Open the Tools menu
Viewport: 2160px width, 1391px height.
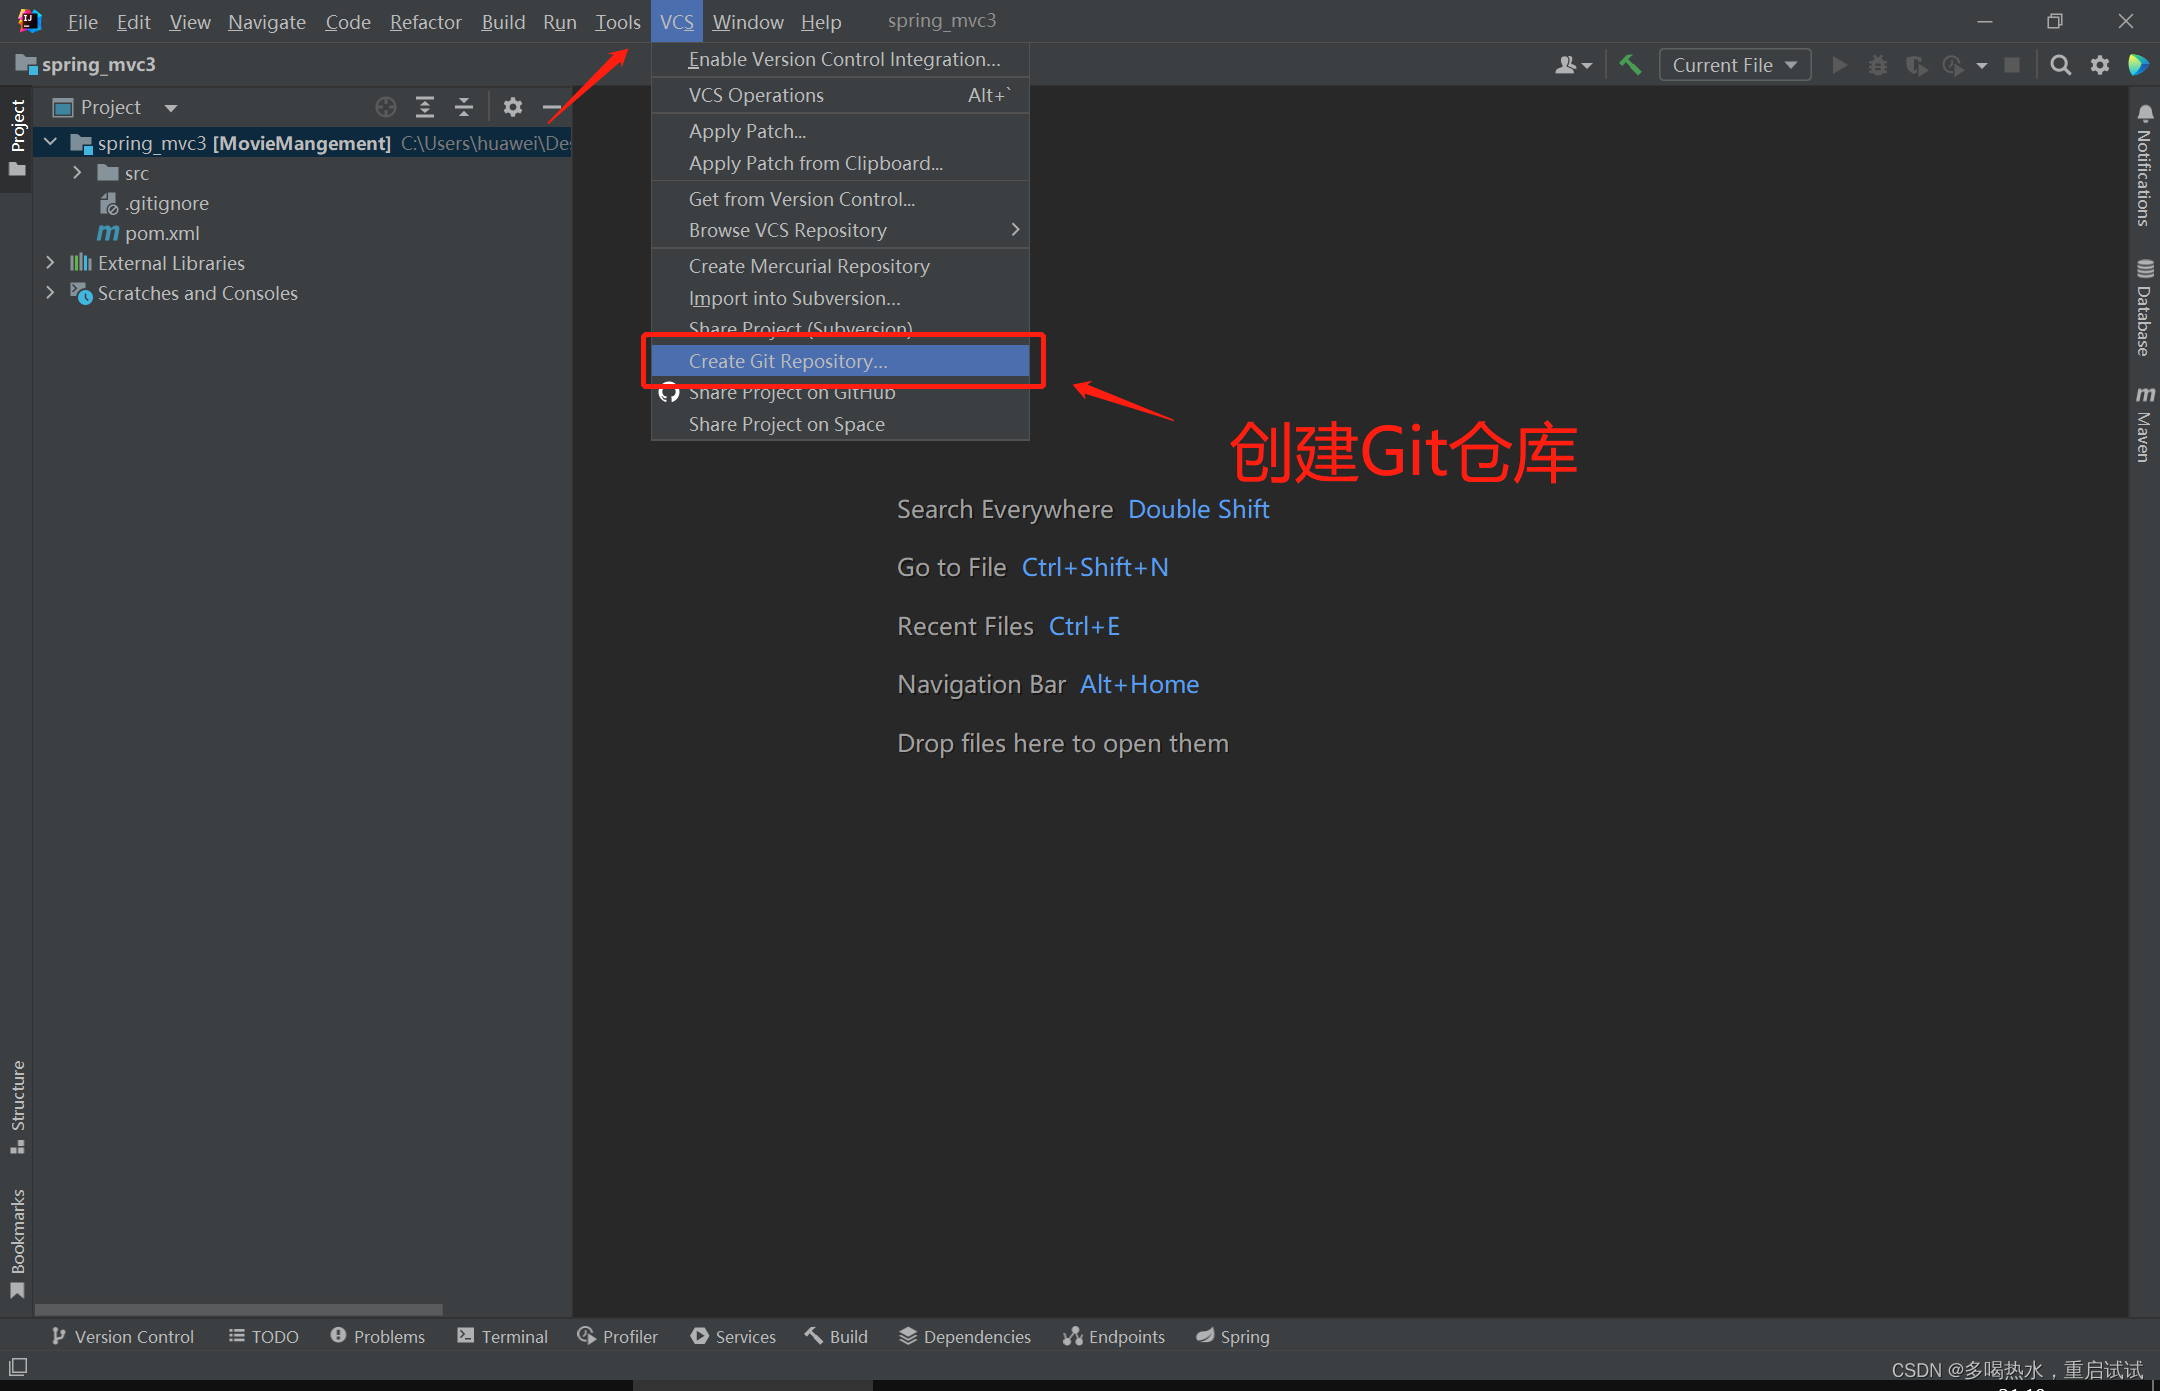click(617, 21)
